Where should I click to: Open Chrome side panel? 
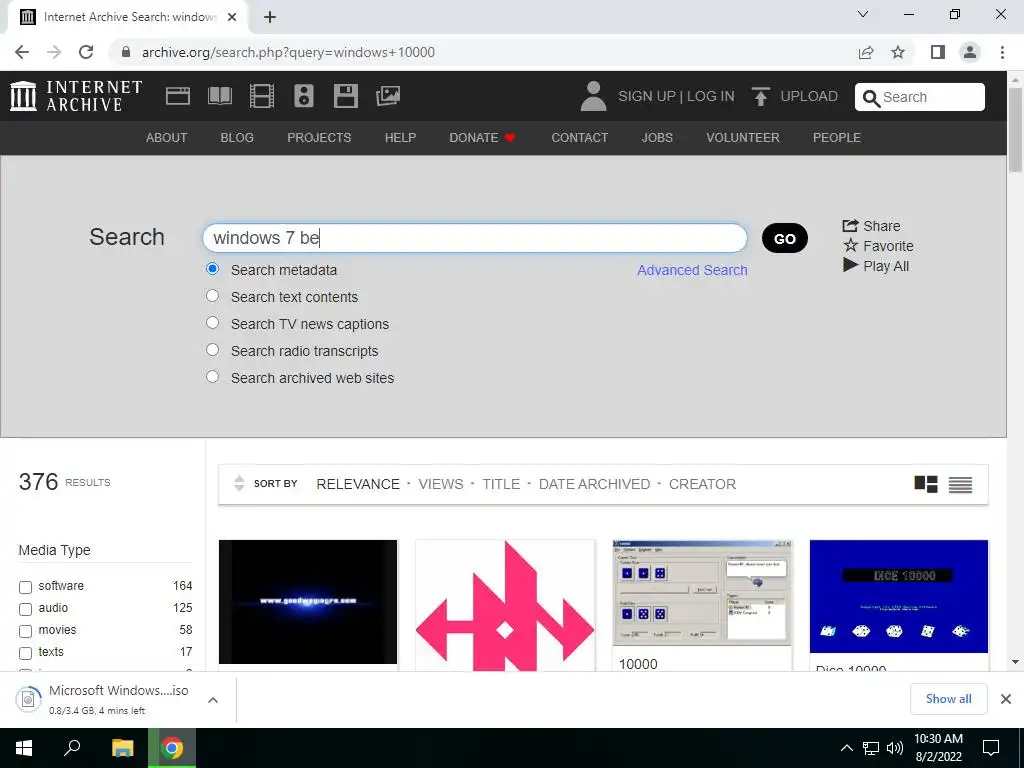coord(938,52)
